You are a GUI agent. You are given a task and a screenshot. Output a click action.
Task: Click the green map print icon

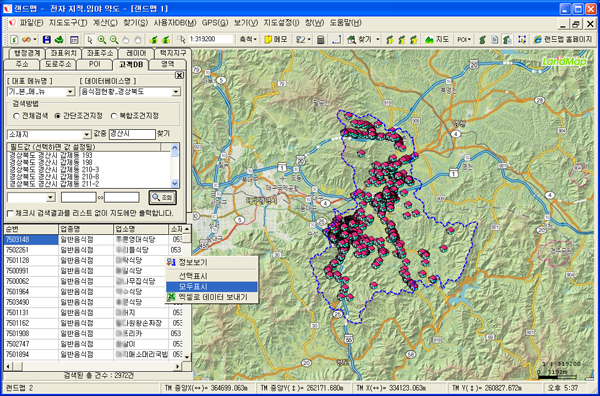coord(59,39)
